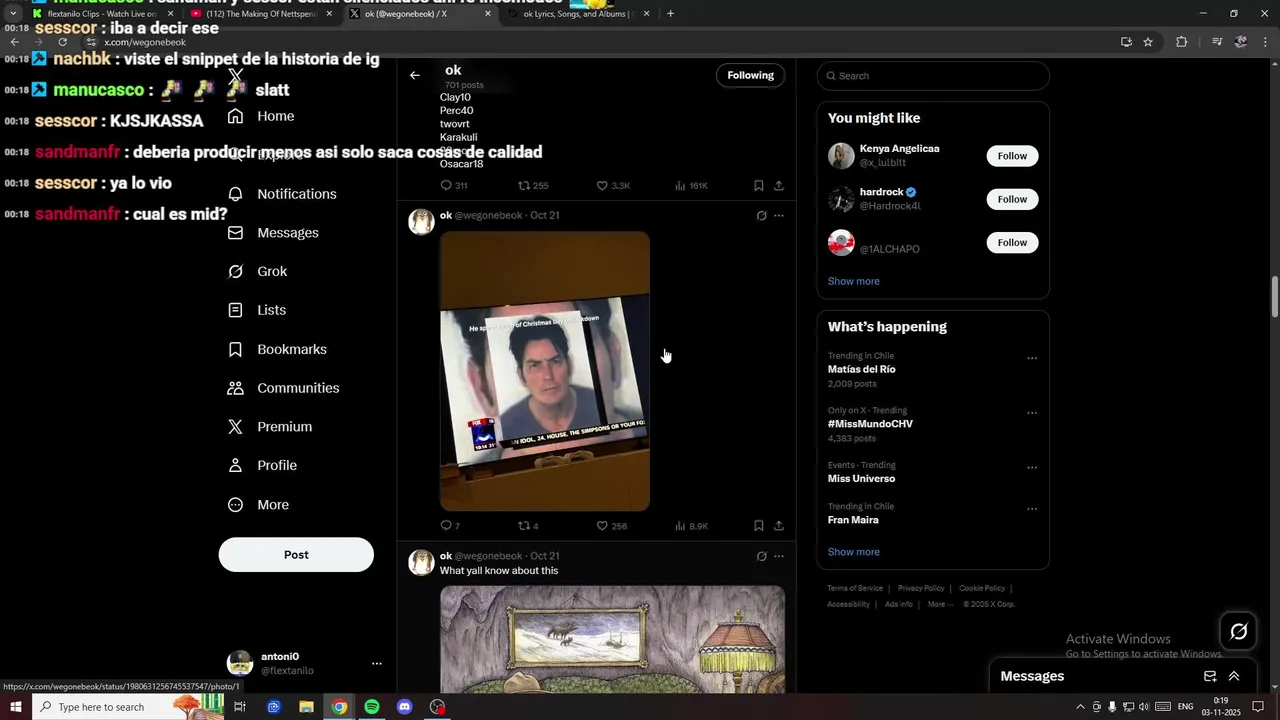Open Spotify from the taskbar
Screen dimensions: 1280x720
click(372, 707)
